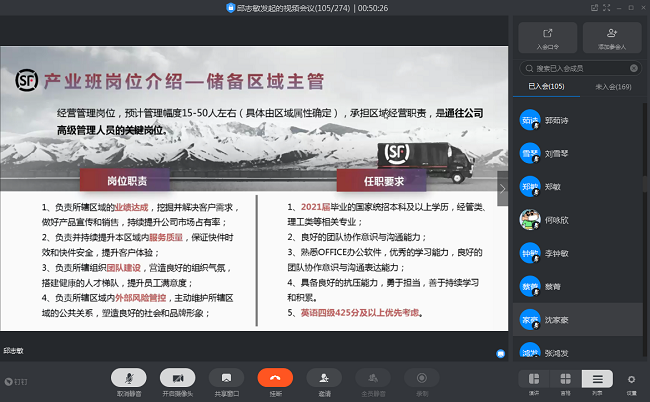Turn on camera with 开启摄像头 button
Screen dimensions: 650x402
point(177,378)
